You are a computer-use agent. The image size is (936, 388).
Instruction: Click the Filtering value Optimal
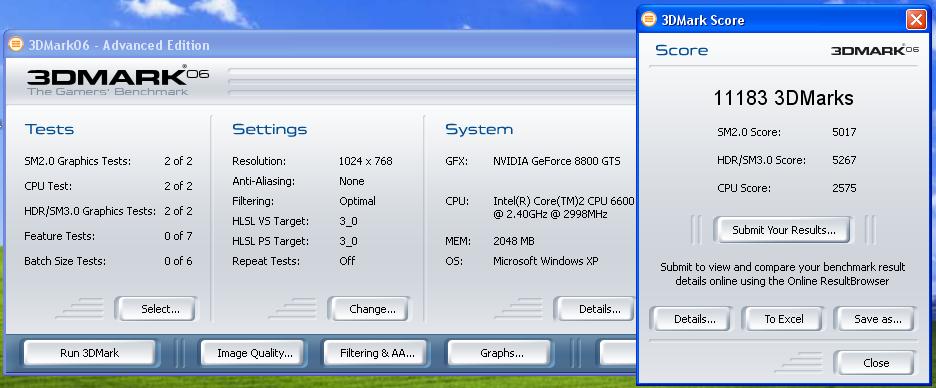pyautogui.click(x=357, y=201)
